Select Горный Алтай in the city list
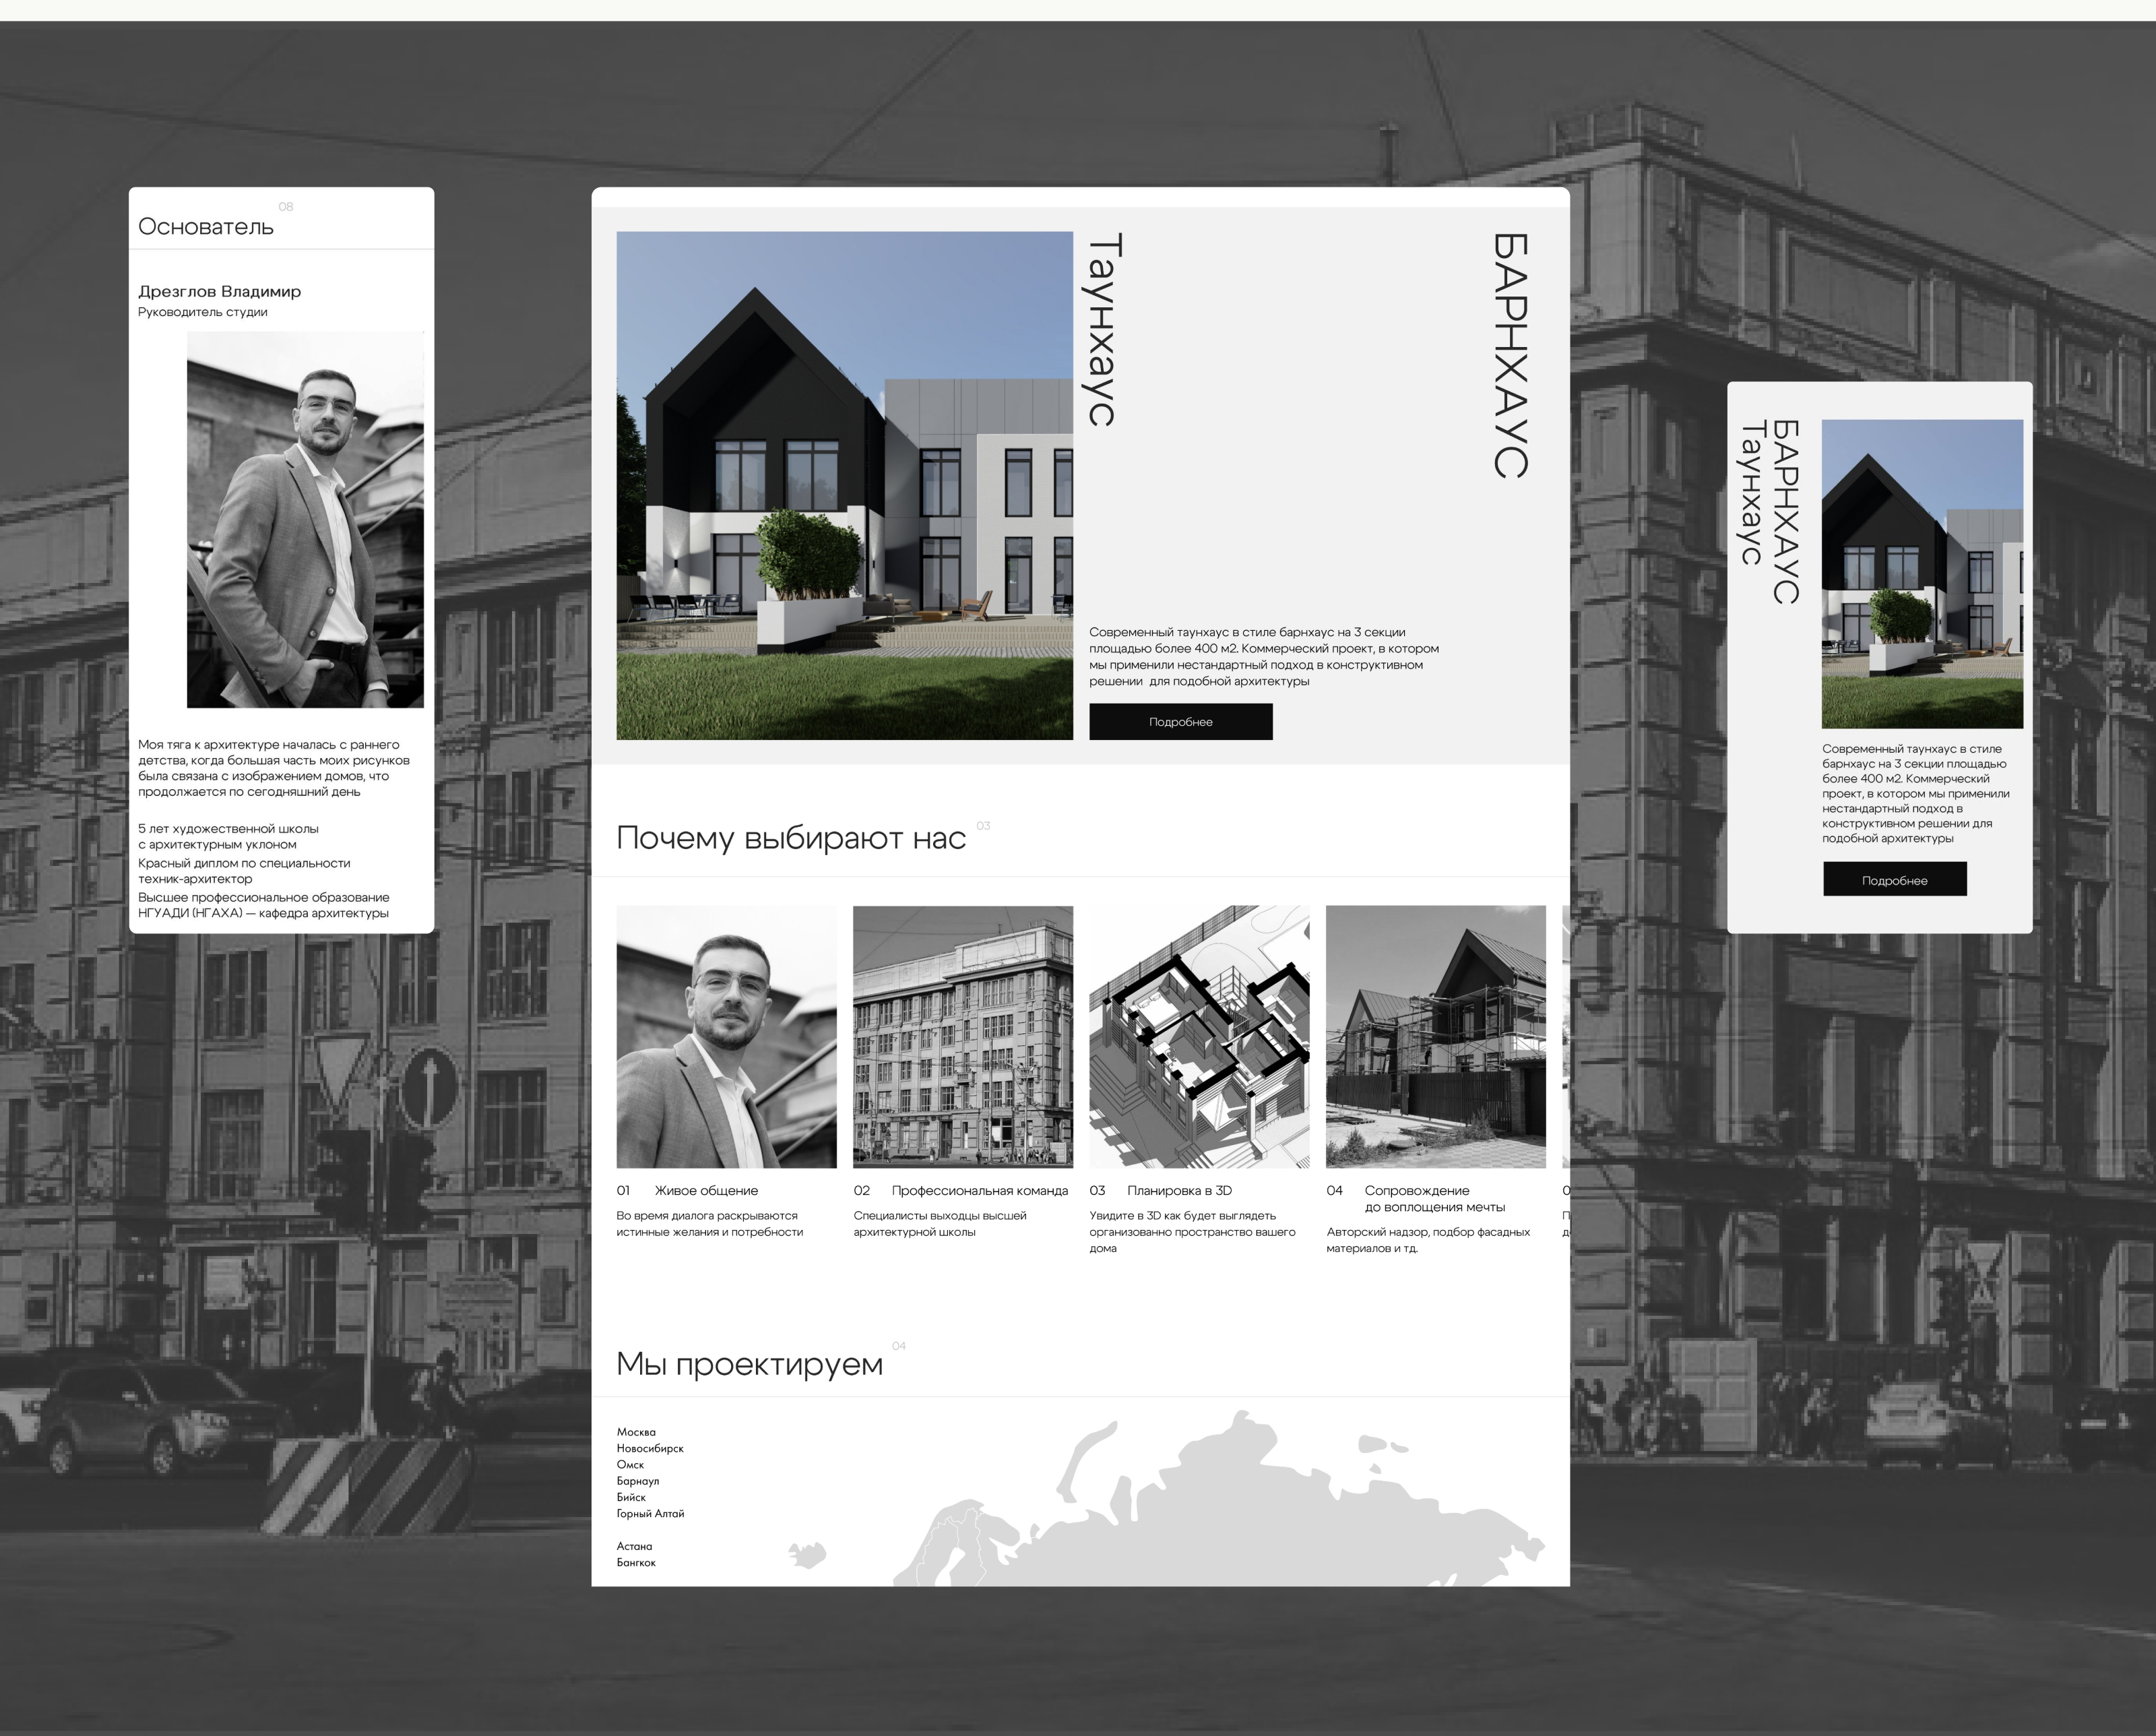This screenshot has width=2156, height=1736. pyautogui.click(x=650, y=1513)
